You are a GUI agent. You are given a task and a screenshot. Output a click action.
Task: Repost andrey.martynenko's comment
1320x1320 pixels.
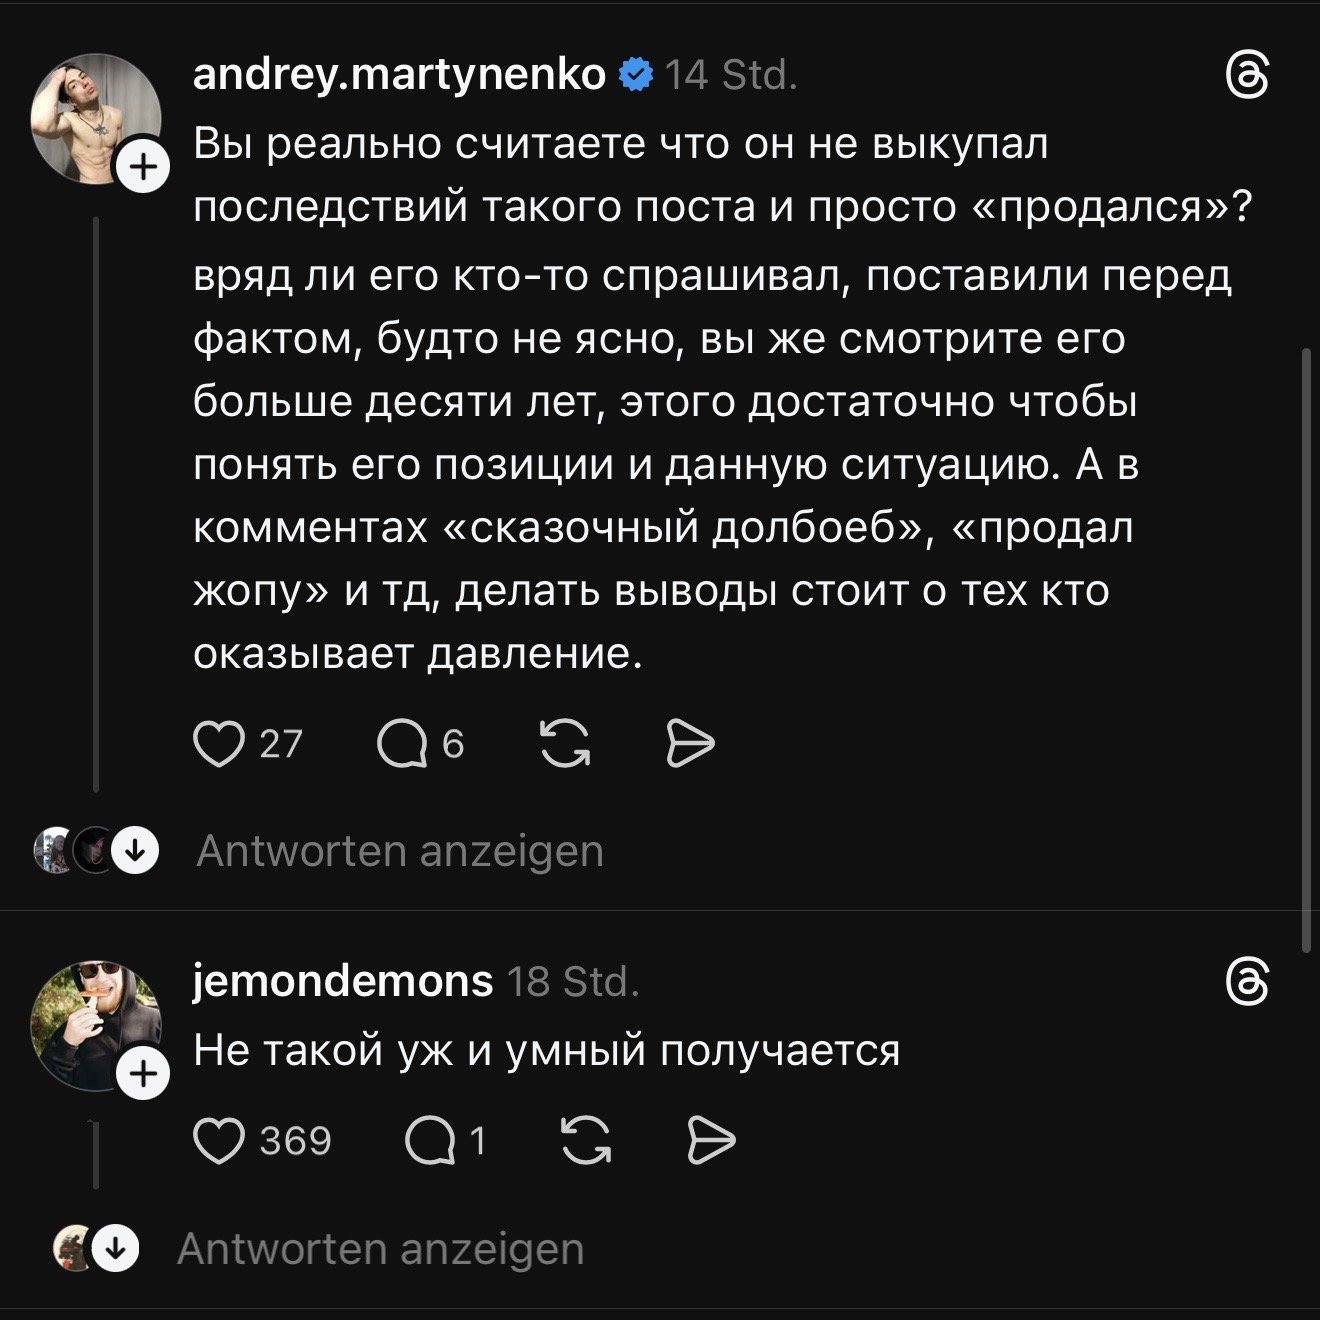click(565, 744)
